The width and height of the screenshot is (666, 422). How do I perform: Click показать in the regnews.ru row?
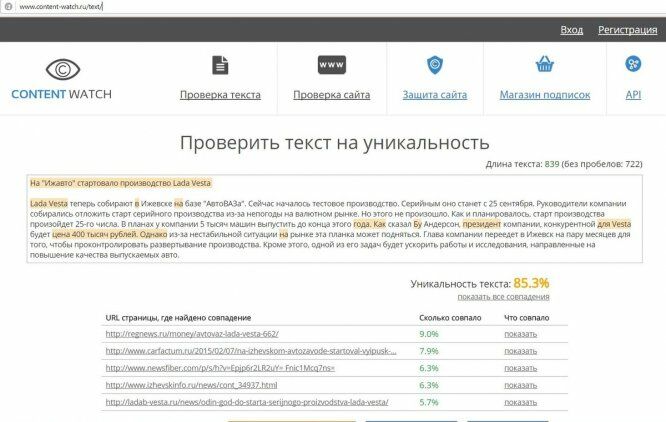[x=520, y=334]
